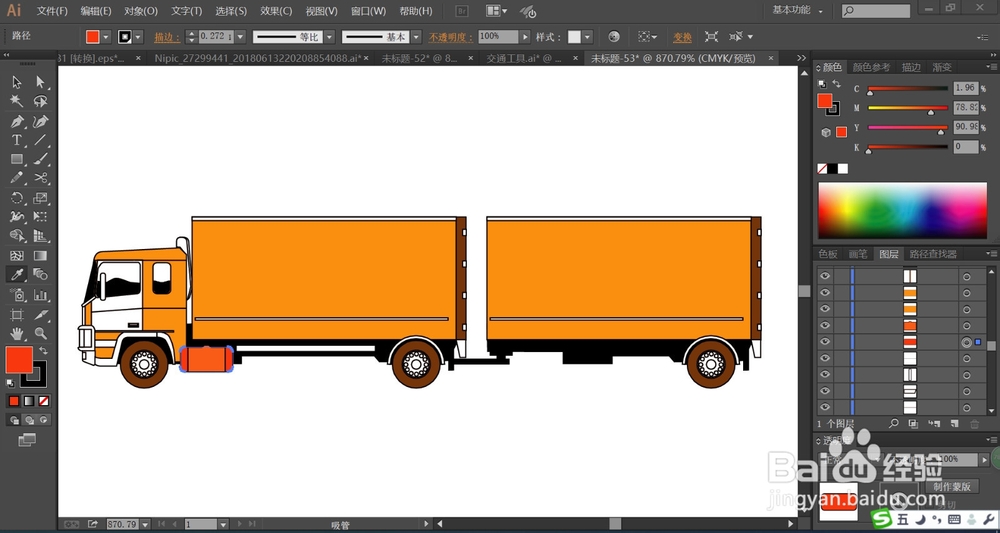Image resolution: width=1000 pixels, height=533 pixels.
Task: Click the target circle of the selected sublayer
Action: coord(966,342)
